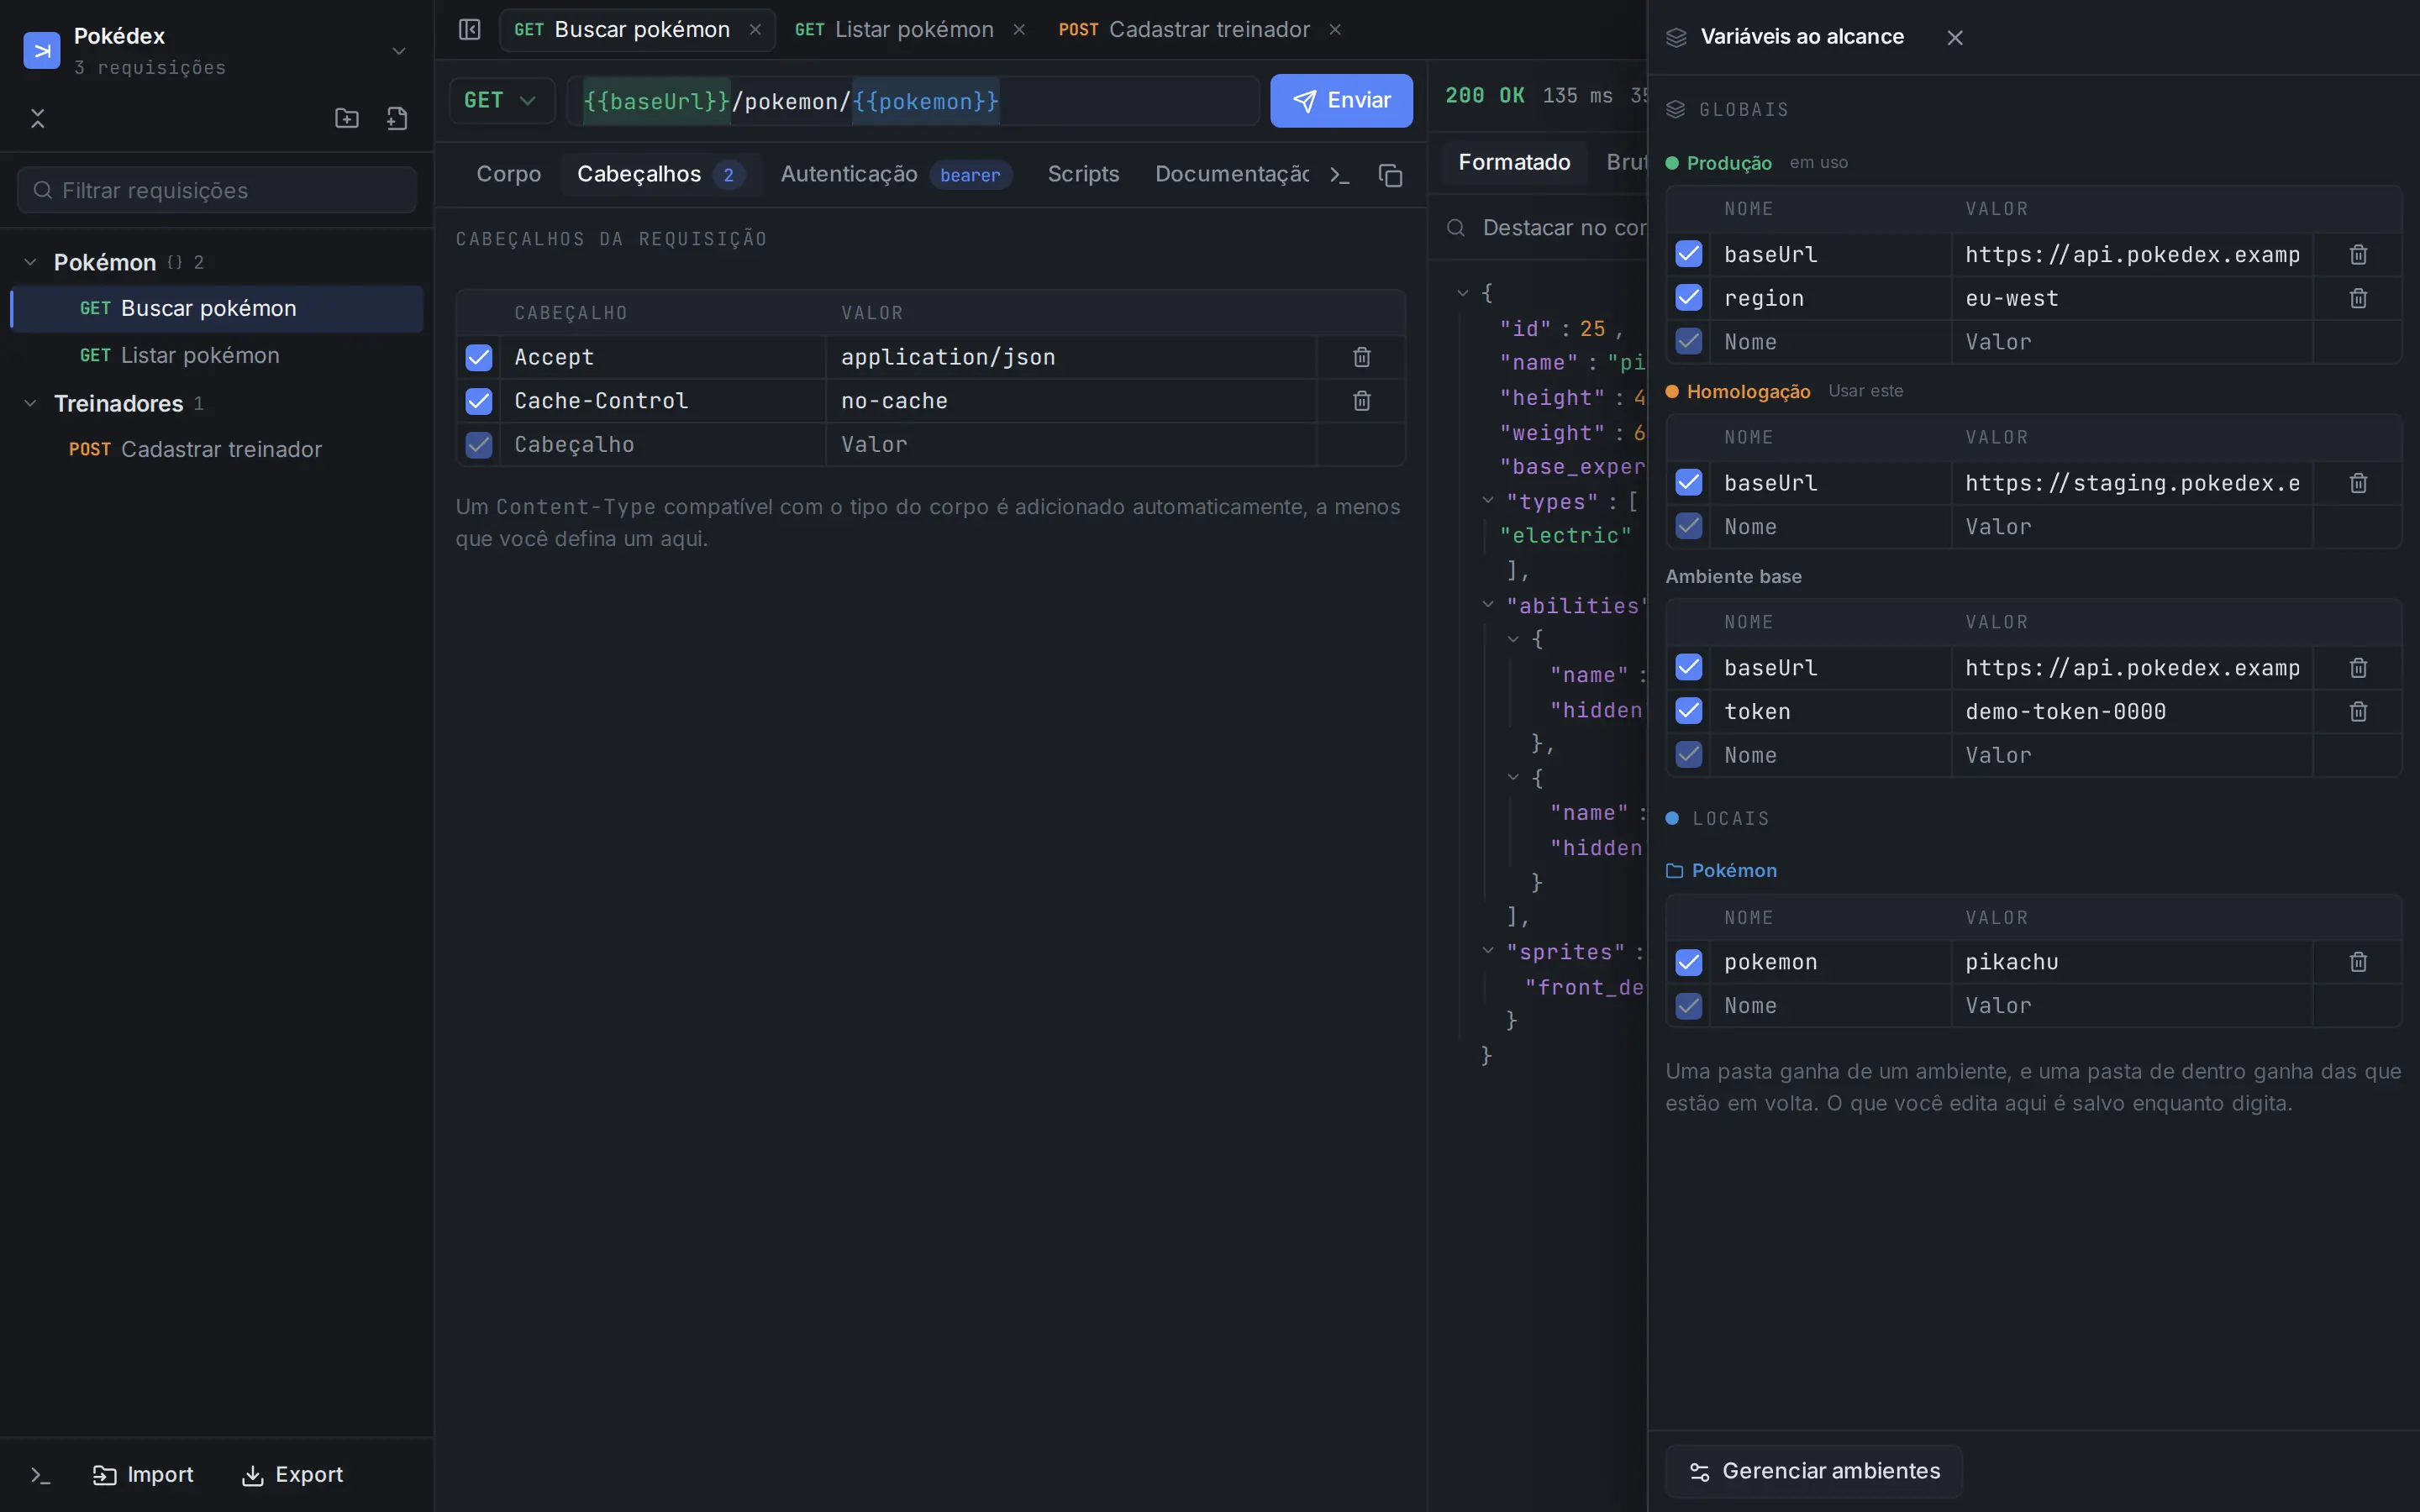Toggle sidebar panel icon beside tabs

point(470,30)
